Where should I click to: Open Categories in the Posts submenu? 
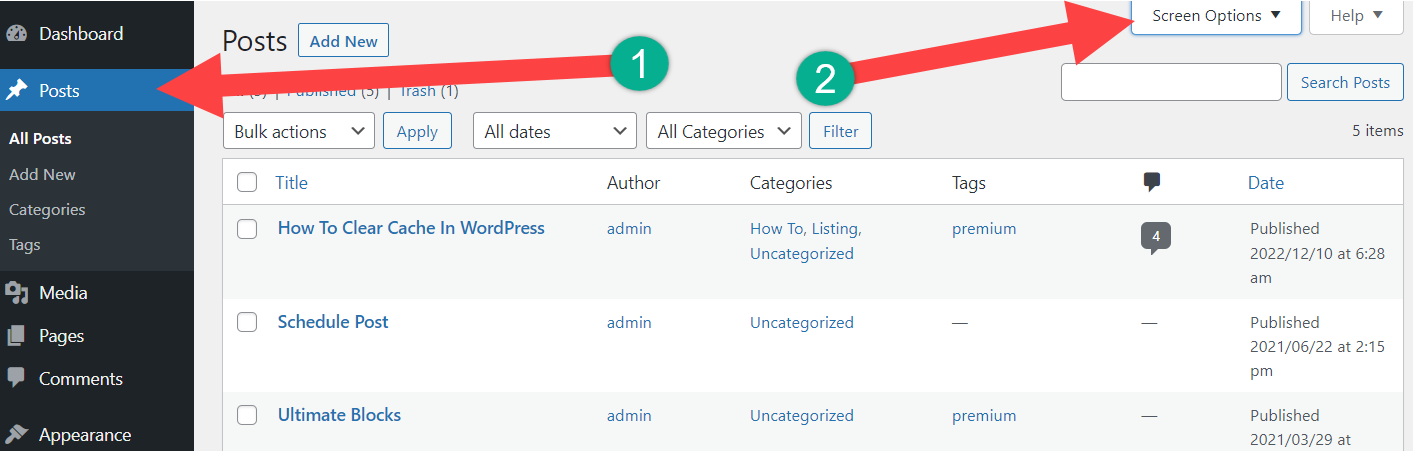point(47,210)
